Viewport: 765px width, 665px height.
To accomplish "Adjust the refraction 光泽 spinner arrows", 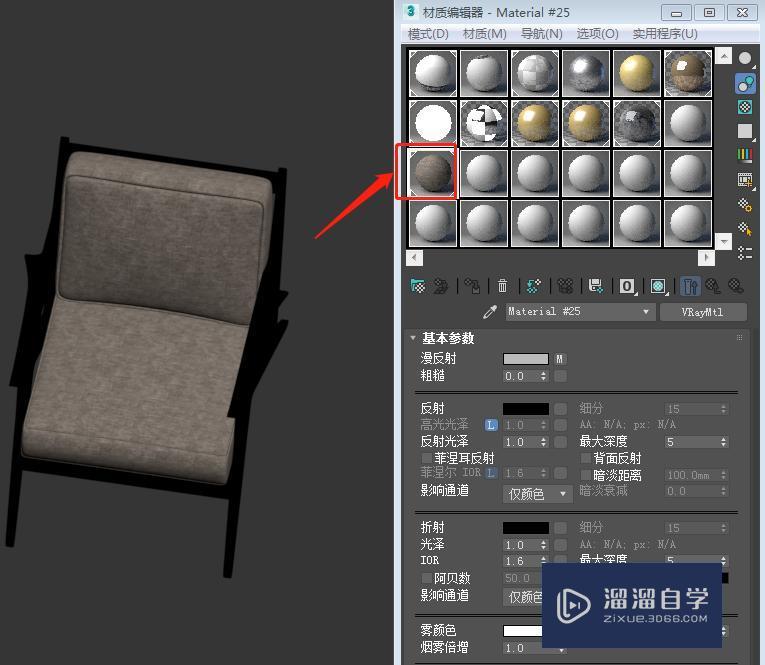I will coord(544,545).
